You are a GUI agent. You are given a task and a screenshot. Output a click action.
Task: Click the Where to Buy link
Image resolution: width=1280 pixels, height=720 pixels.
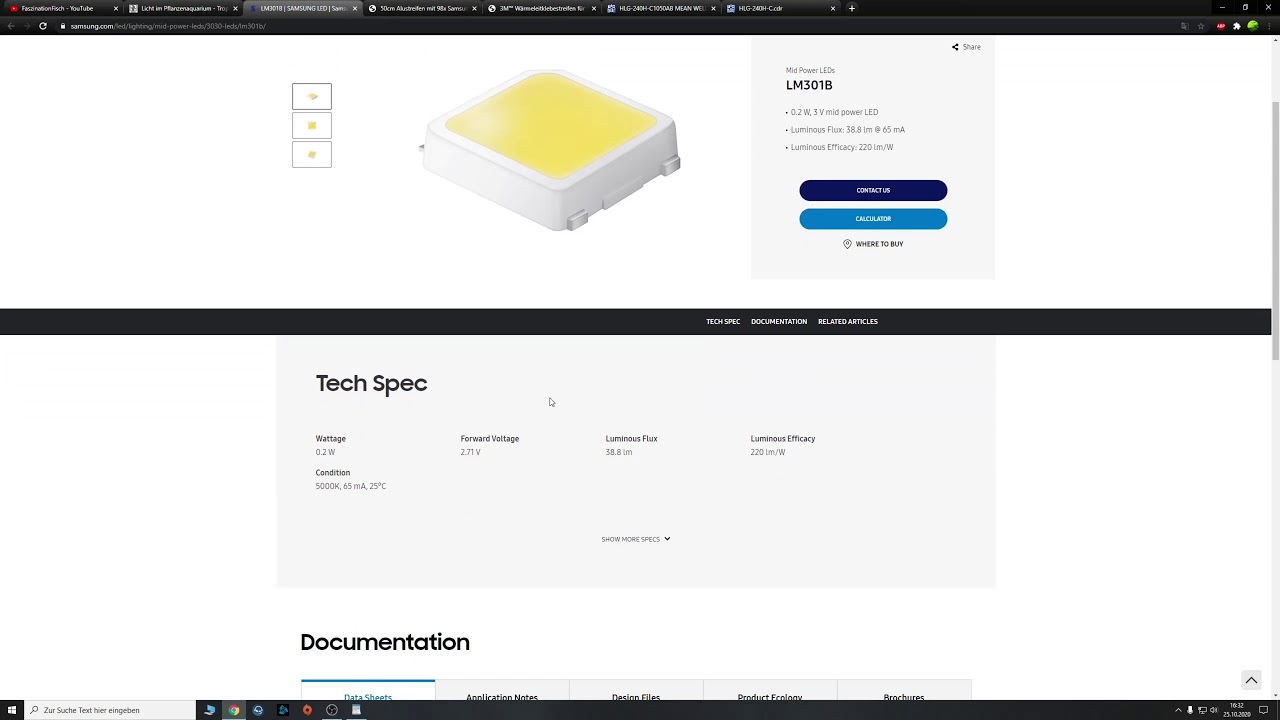pyautogui.click(x=873, y=244)
